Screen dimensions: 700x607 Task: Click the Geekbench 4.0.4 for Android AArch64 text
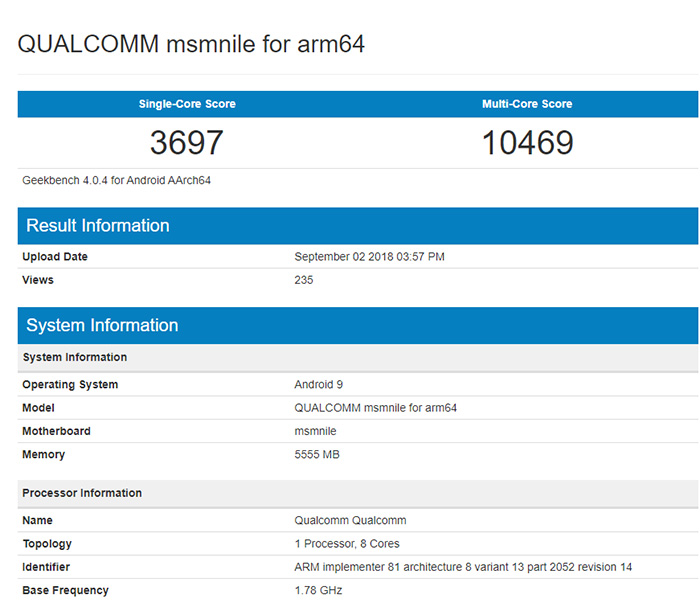point(116,181)
